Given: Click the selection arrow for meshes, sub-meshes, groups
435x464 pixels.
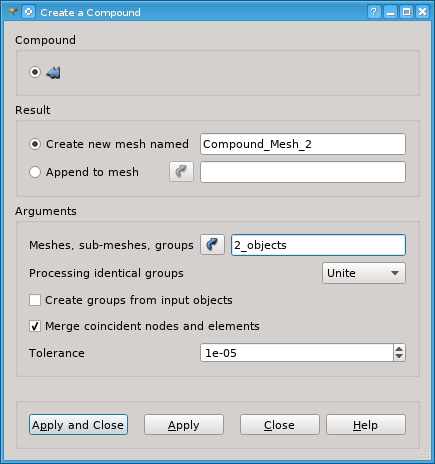Looking at the screenshot, I should coord(212,245).
